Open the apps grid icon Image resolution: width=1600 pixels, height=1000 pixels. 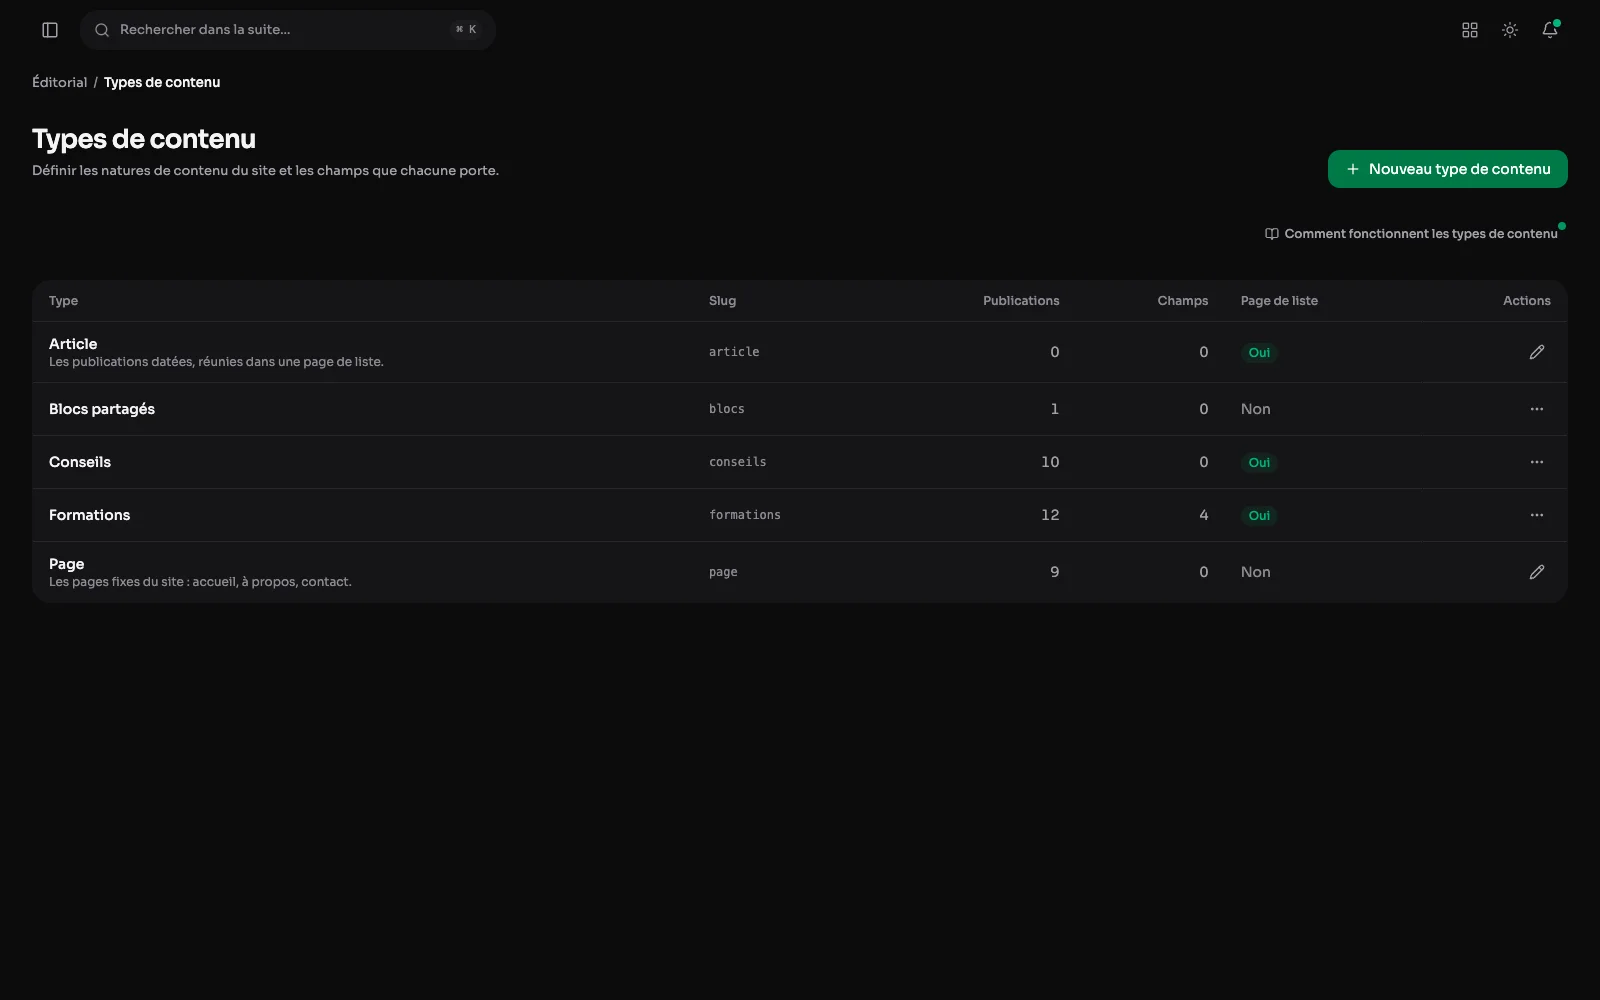[1470, 30]
